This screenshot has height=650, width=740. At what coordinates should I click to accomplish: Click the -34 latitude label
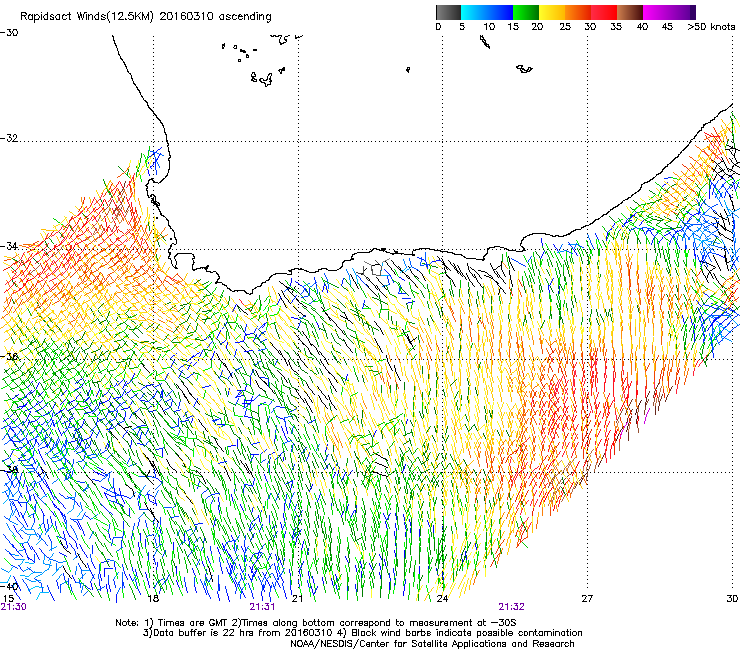tap(9, 246)
